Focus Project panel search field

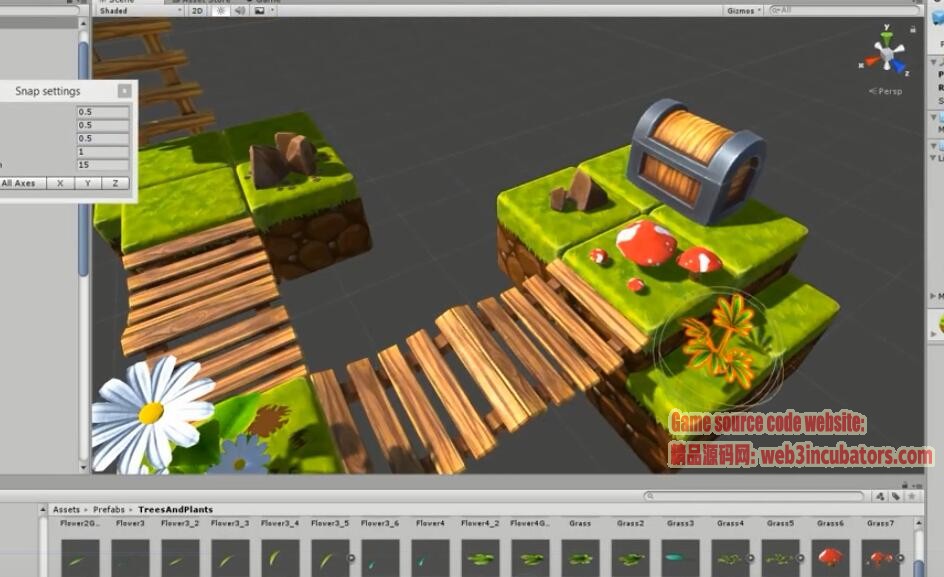pyautogui.click(x=753, y=496)
